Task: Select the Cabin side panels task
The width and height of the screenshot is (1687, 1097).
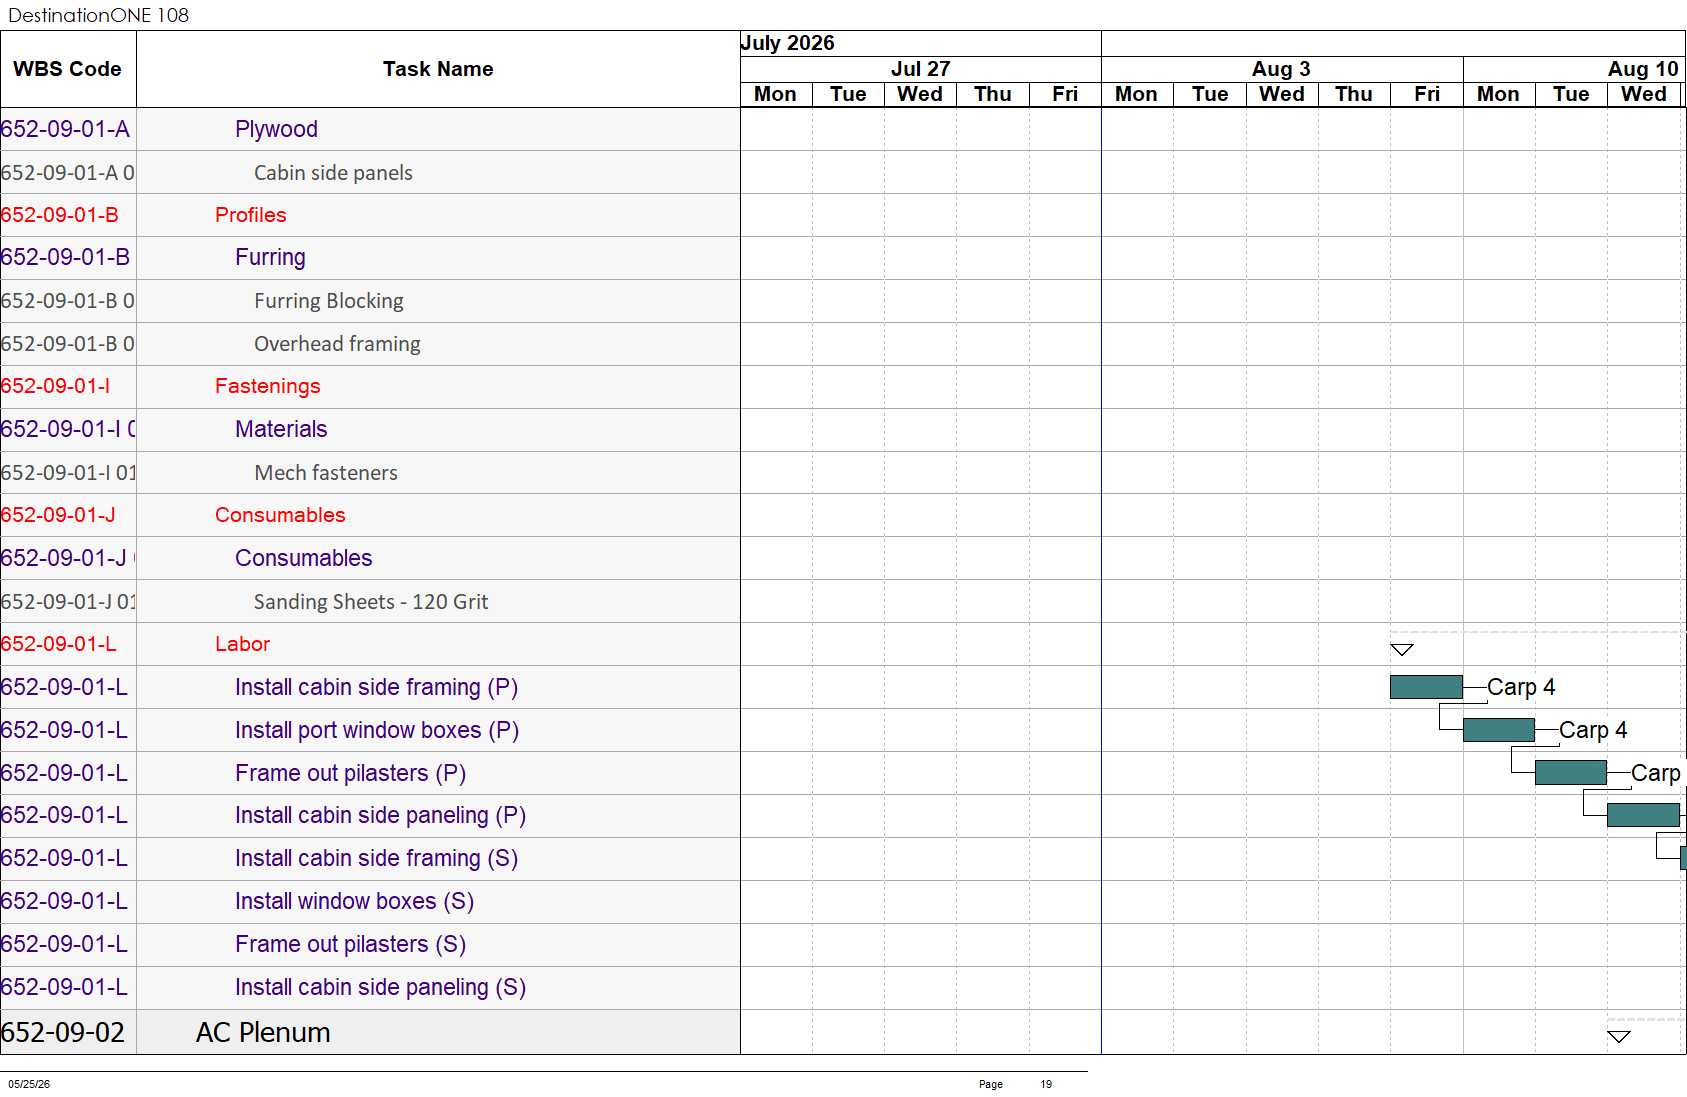Action: pyautogui.click(x=333, y=173)
